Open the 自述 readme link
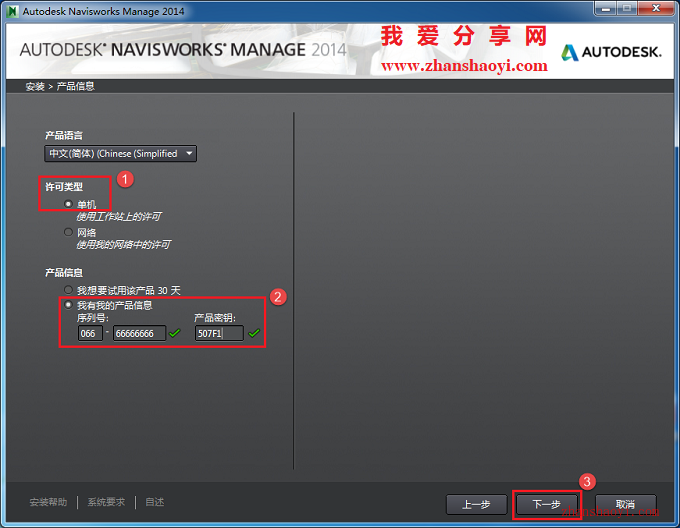680x528 pixels. (x=154, y=502)
